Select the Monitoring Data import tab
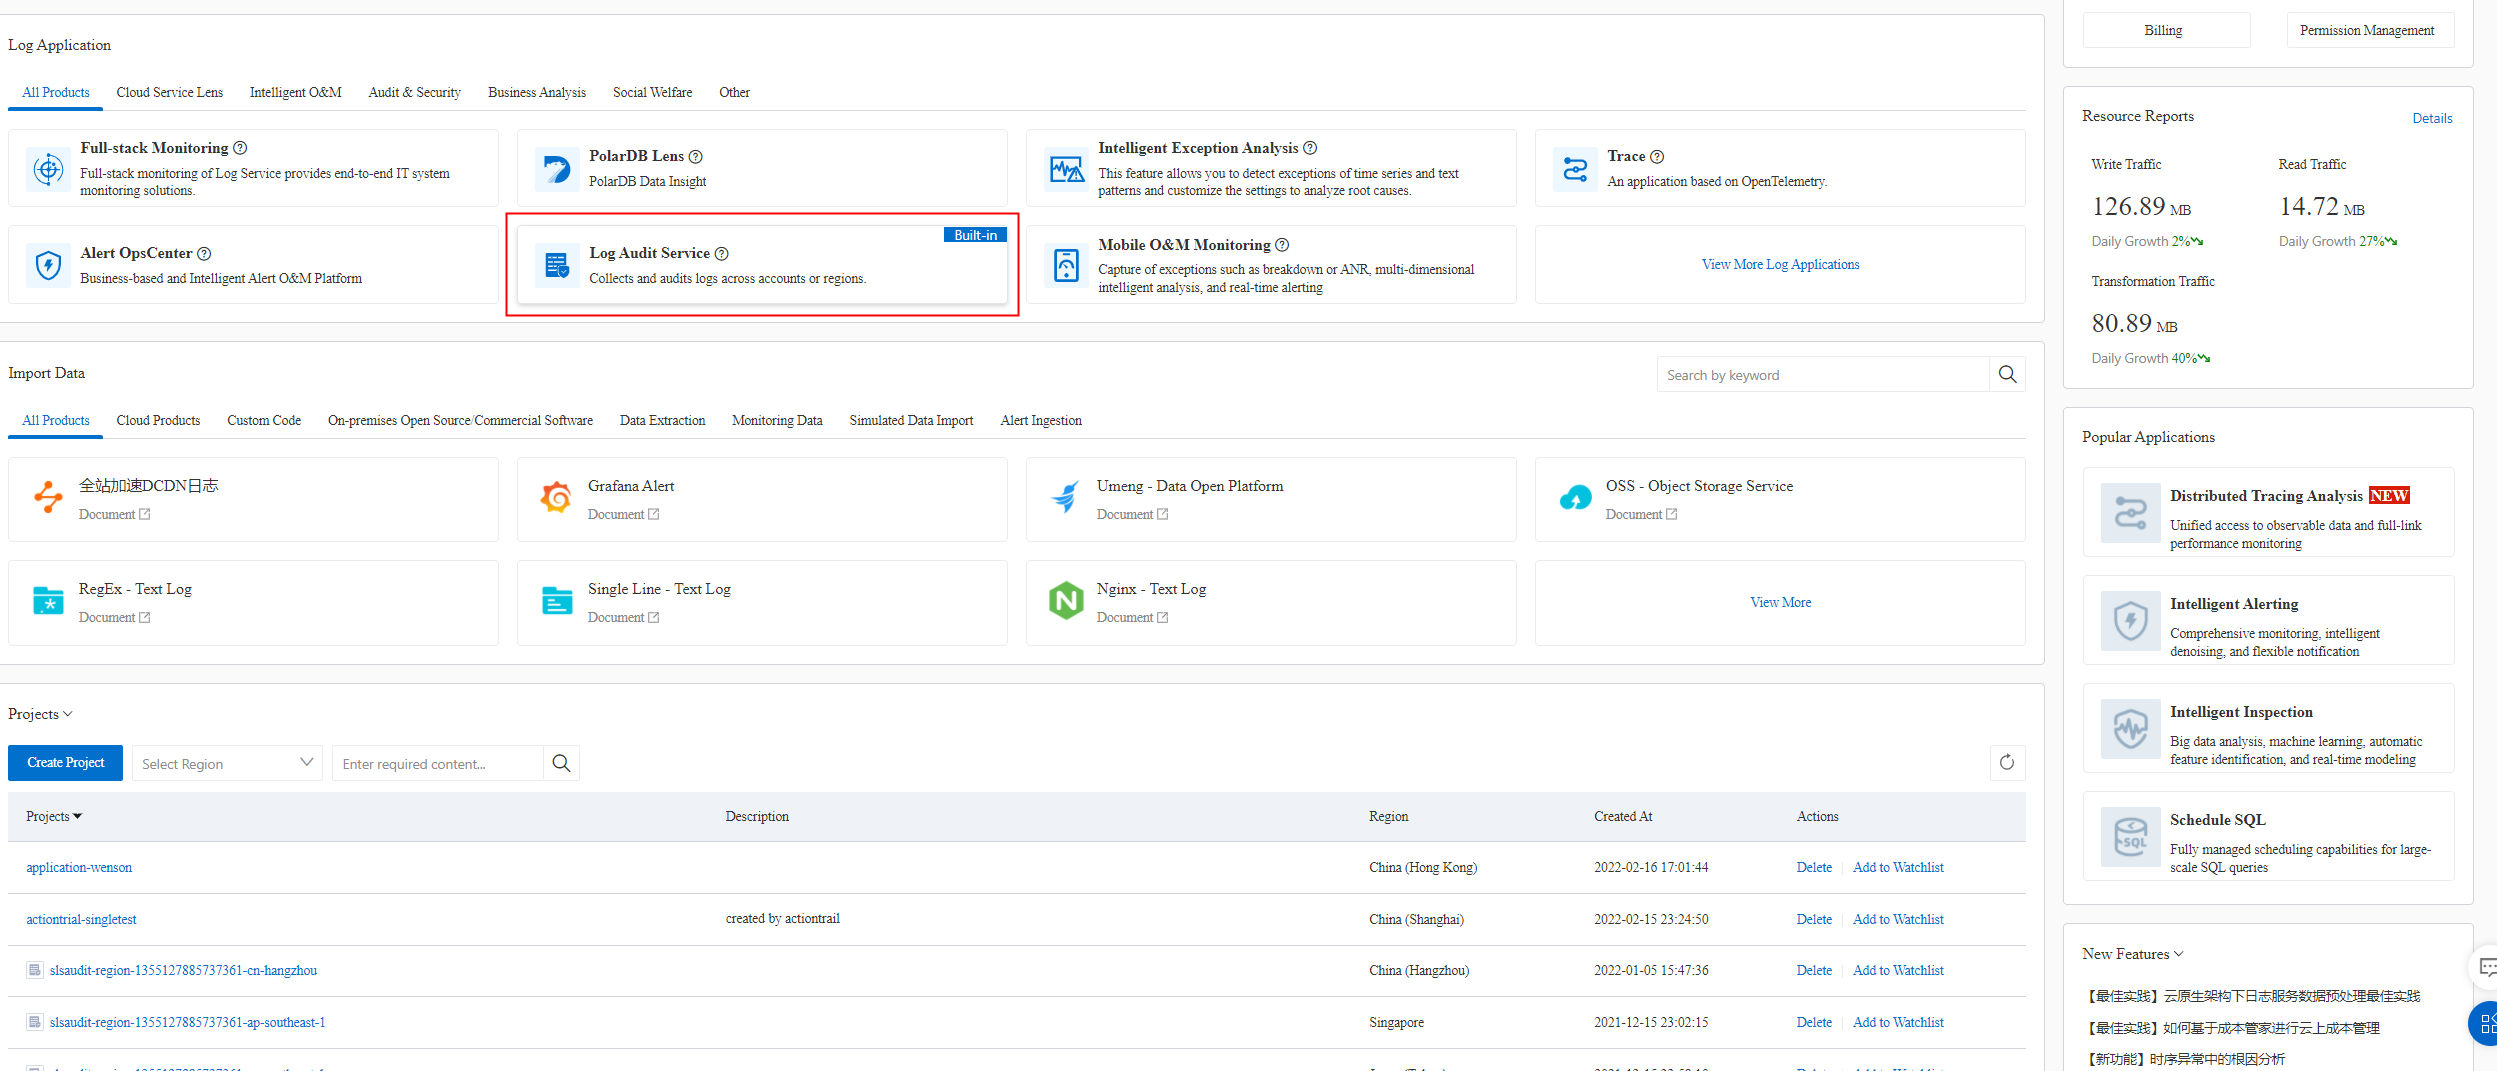Image resolution: width=2497 pixels, height=1071 pixels. tap(777, 420)
